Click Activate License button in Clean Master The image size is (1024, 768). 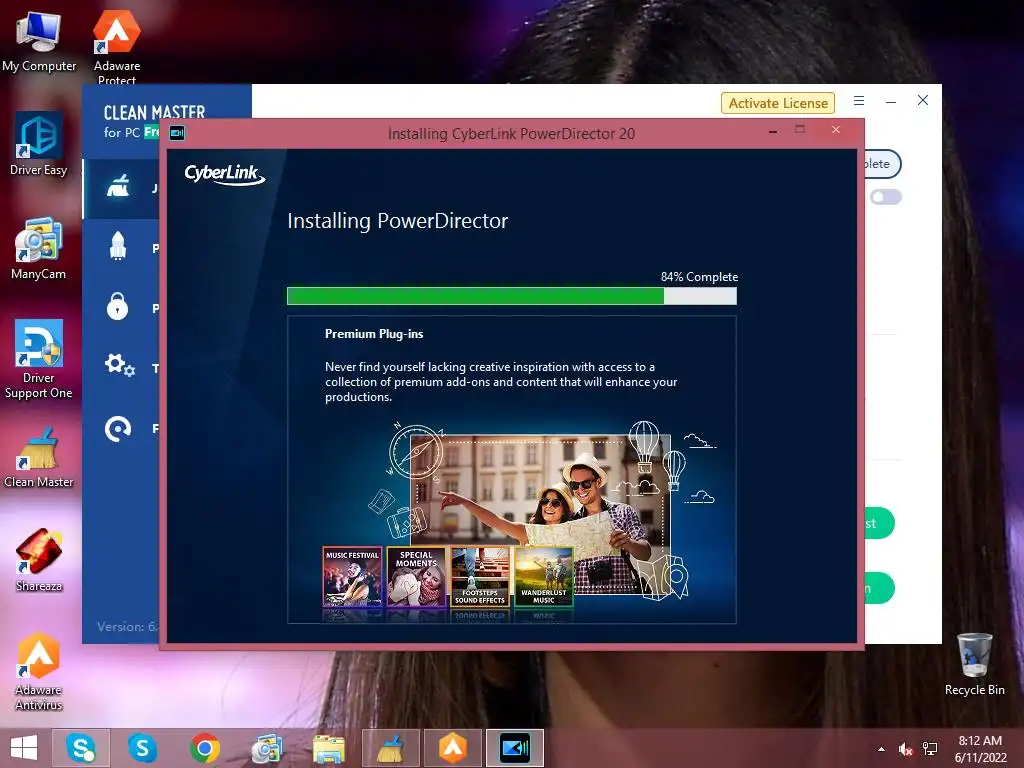coord(778,103)
